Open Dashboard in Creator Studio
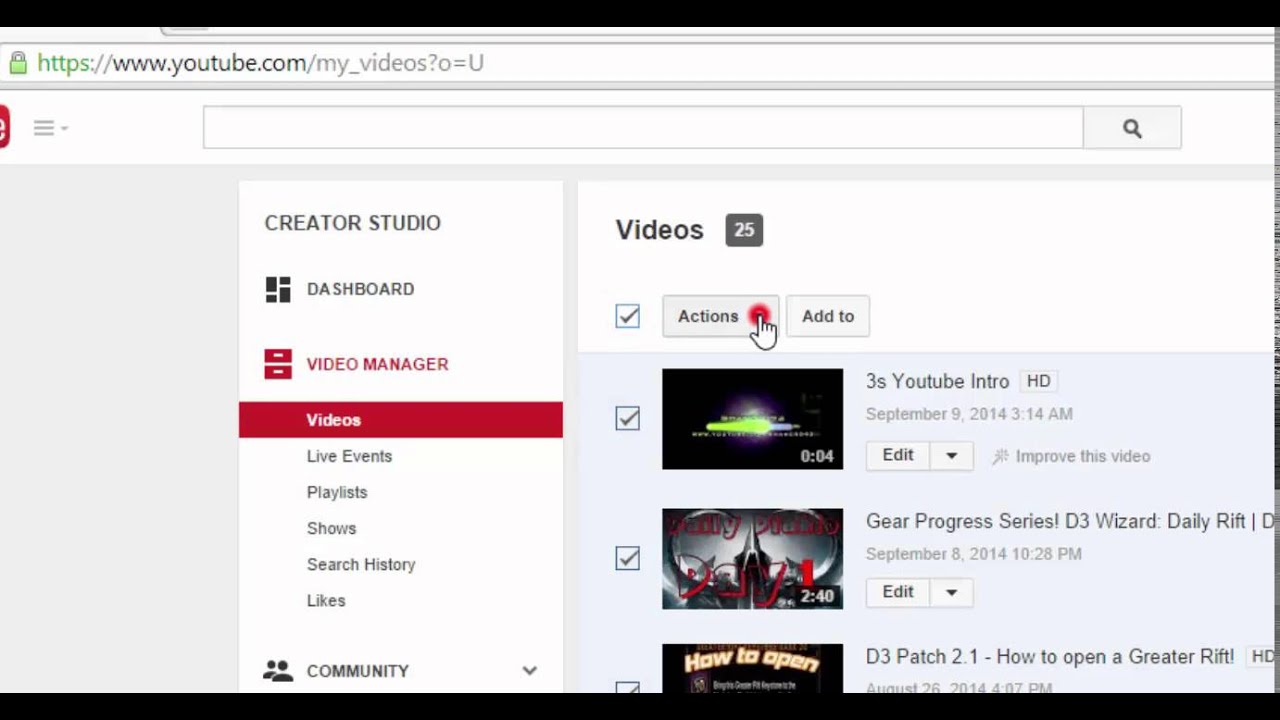The height and width of the screenshot is (720, 1280). click(x=360, y=289)
